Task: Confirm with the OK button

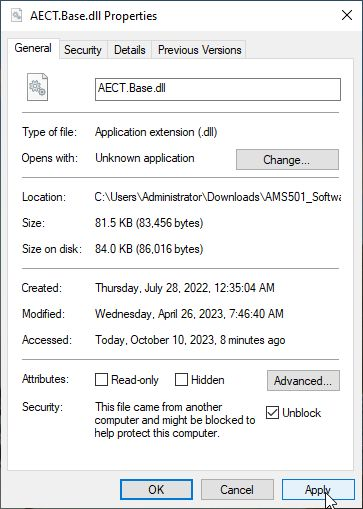Action: (x=156, y=490)
